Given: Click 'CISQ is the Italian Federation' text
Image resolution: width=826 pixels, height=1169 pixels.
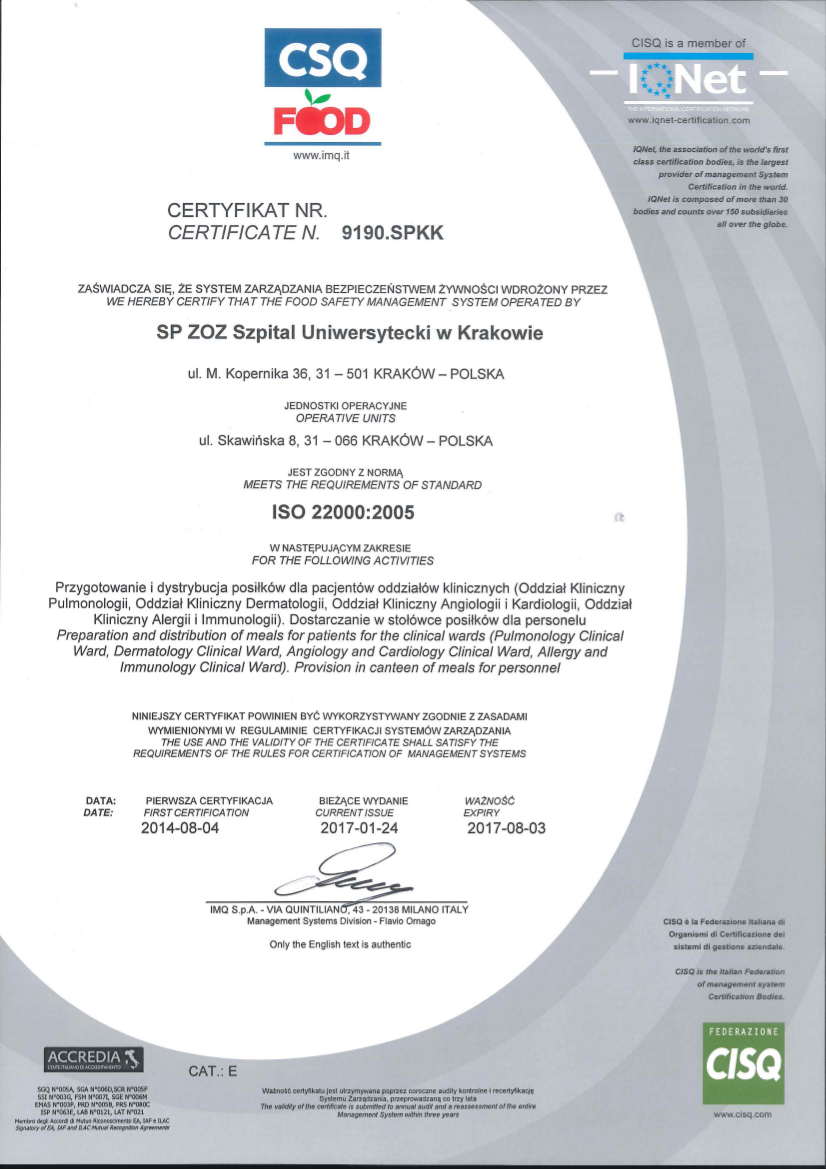Looking at the screenshot, I should tap(729, 984).
